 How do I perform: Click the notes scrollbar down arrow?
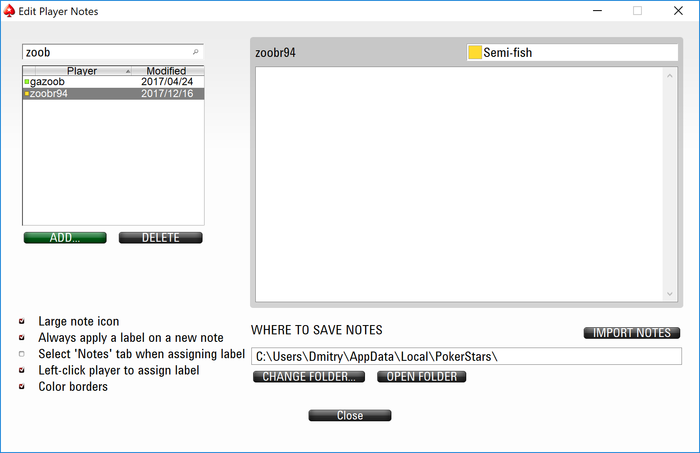(670, 294)
